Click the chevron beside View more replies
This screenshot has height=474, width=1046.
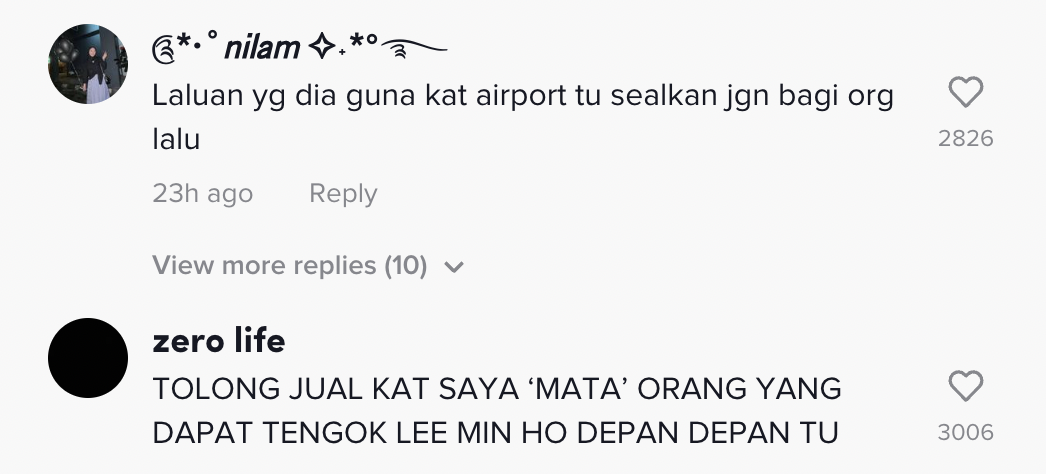click(x=454, y=267)
